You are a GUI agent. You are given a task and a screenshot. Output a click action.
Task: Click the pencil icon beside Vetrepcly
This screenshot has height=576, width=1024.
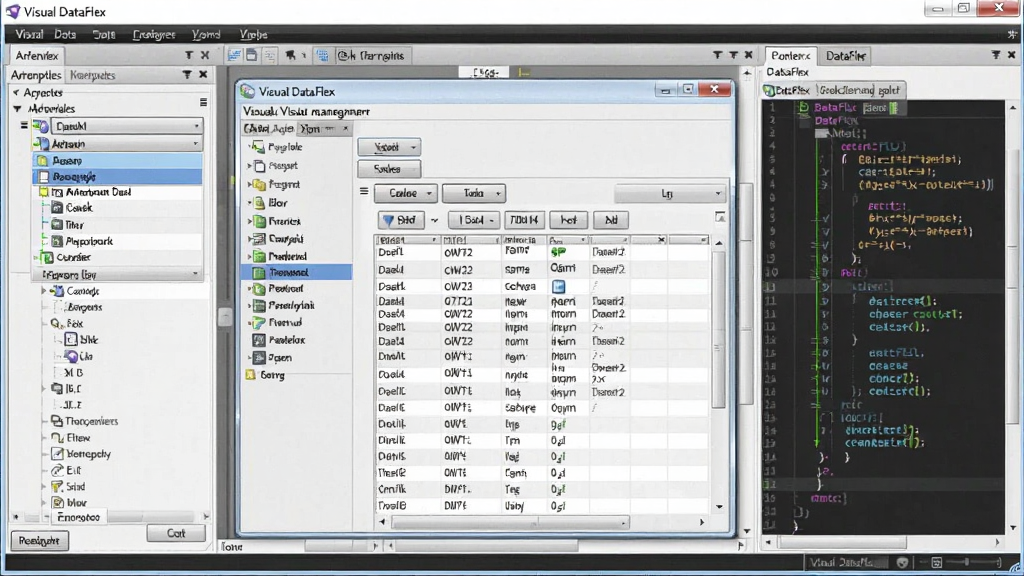[x=57, y=454]
